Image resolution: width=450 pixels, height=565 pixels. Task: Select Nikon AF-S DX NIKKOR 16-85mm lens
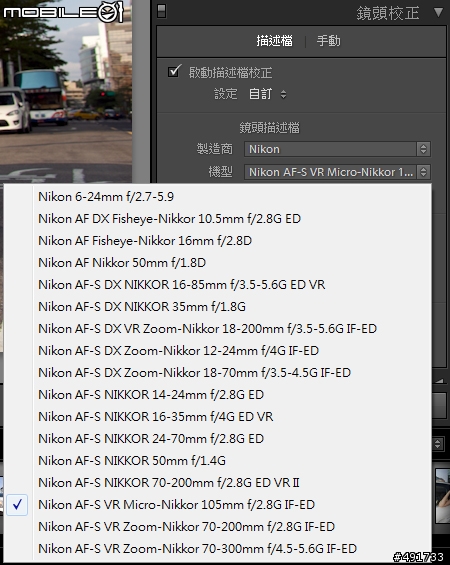pyautogui.click(x=218, y=285)
